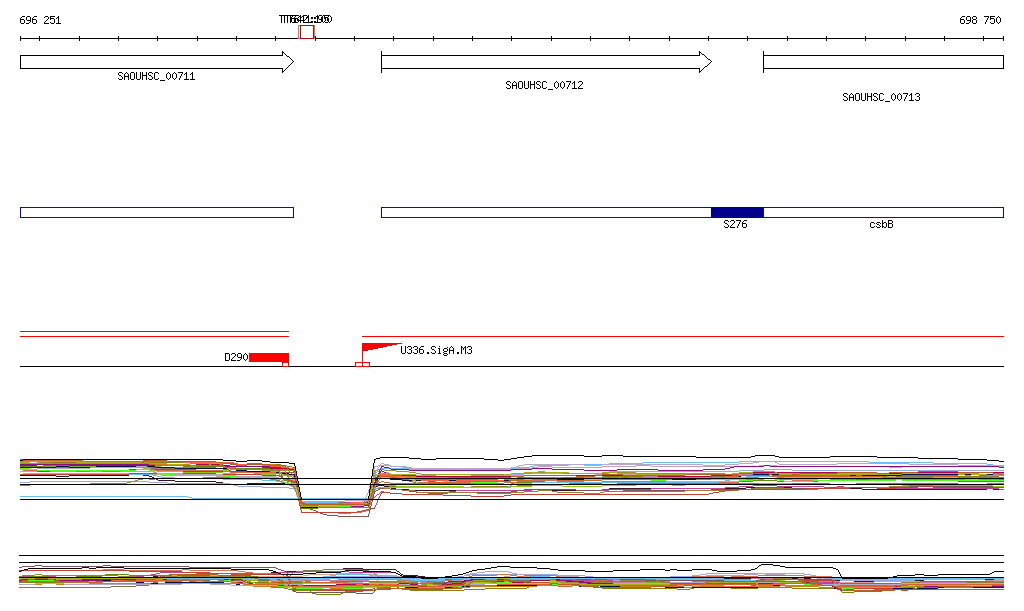Click the SAOUHSC_00711 gene arrow
Image resolution: width=1024 pixels, height=611 pixels.
click(x=157, y=62)
